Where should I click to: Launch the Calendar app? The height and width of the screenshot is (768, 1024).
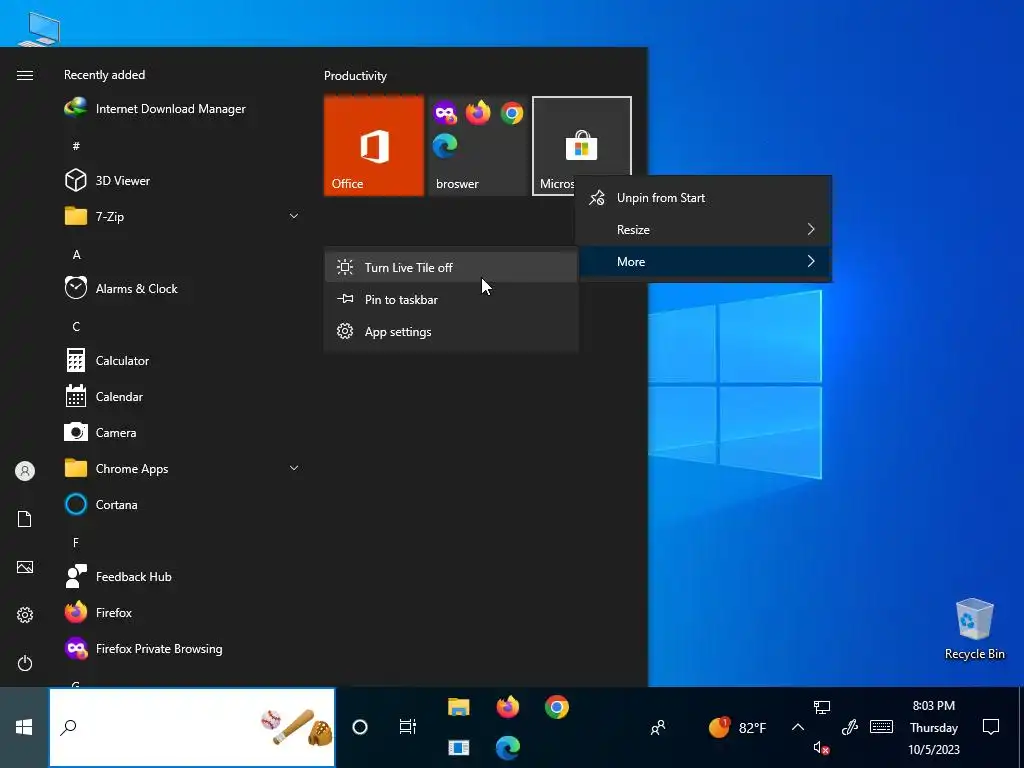pyautogui.click(x=104, y=396)
